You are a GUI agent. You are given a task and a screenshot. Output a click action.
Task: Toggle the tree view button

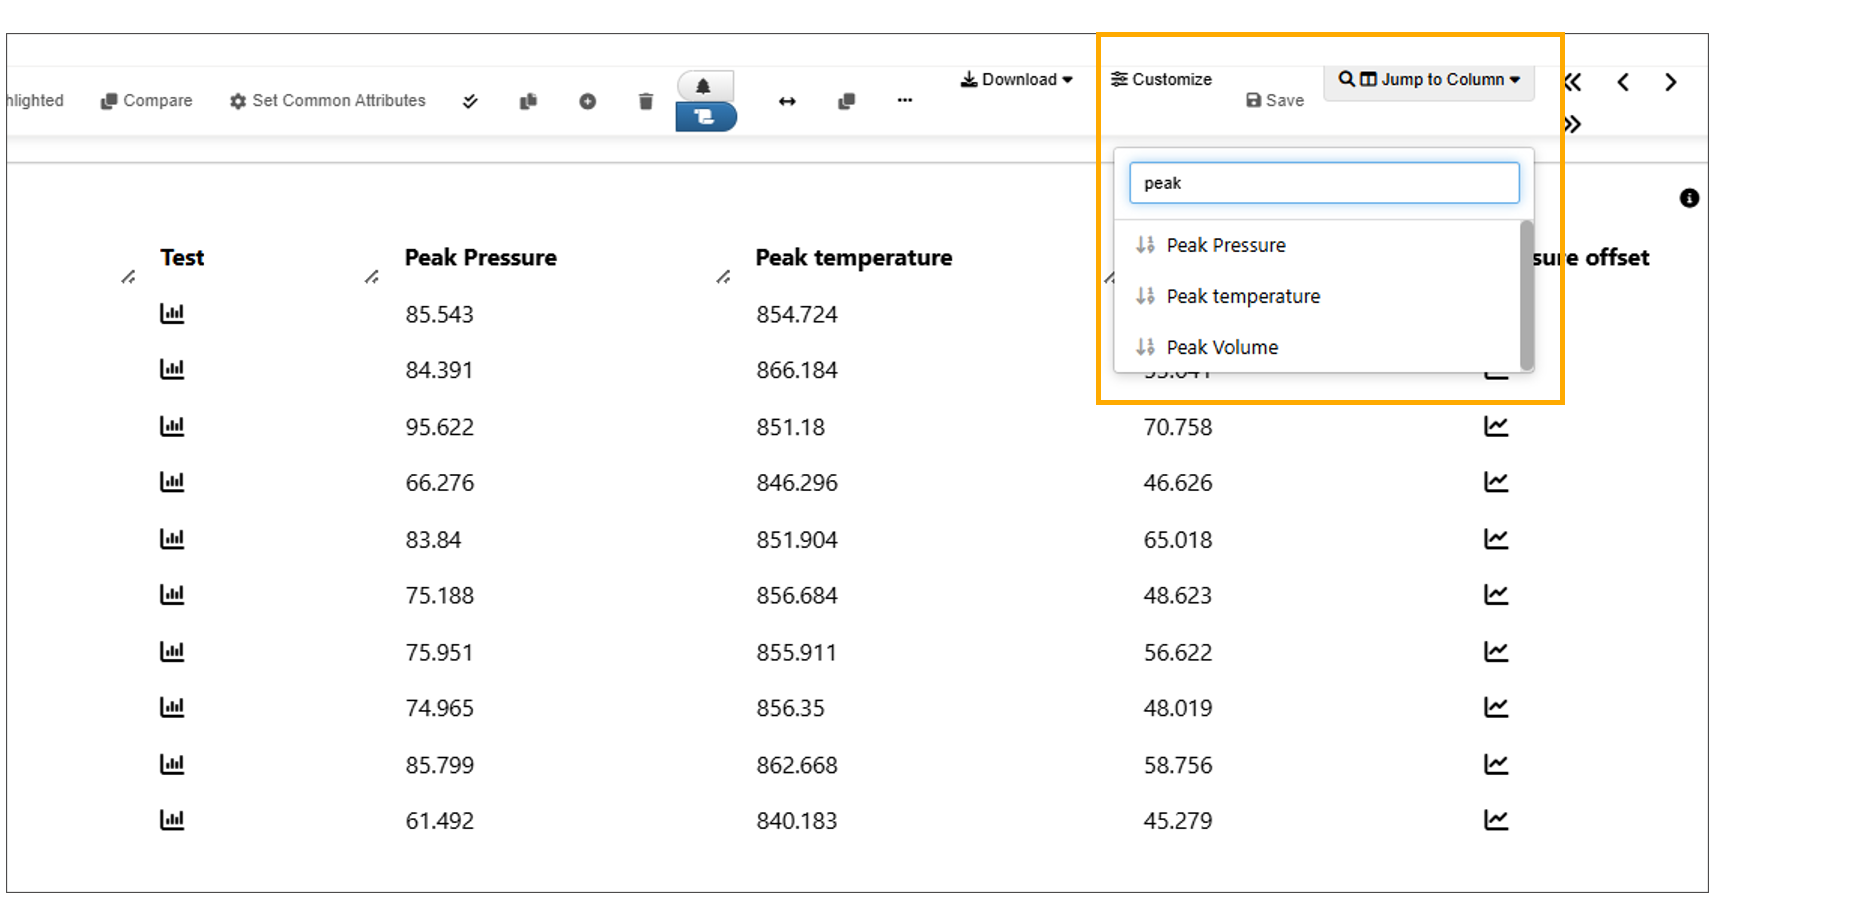coord(704,86)
